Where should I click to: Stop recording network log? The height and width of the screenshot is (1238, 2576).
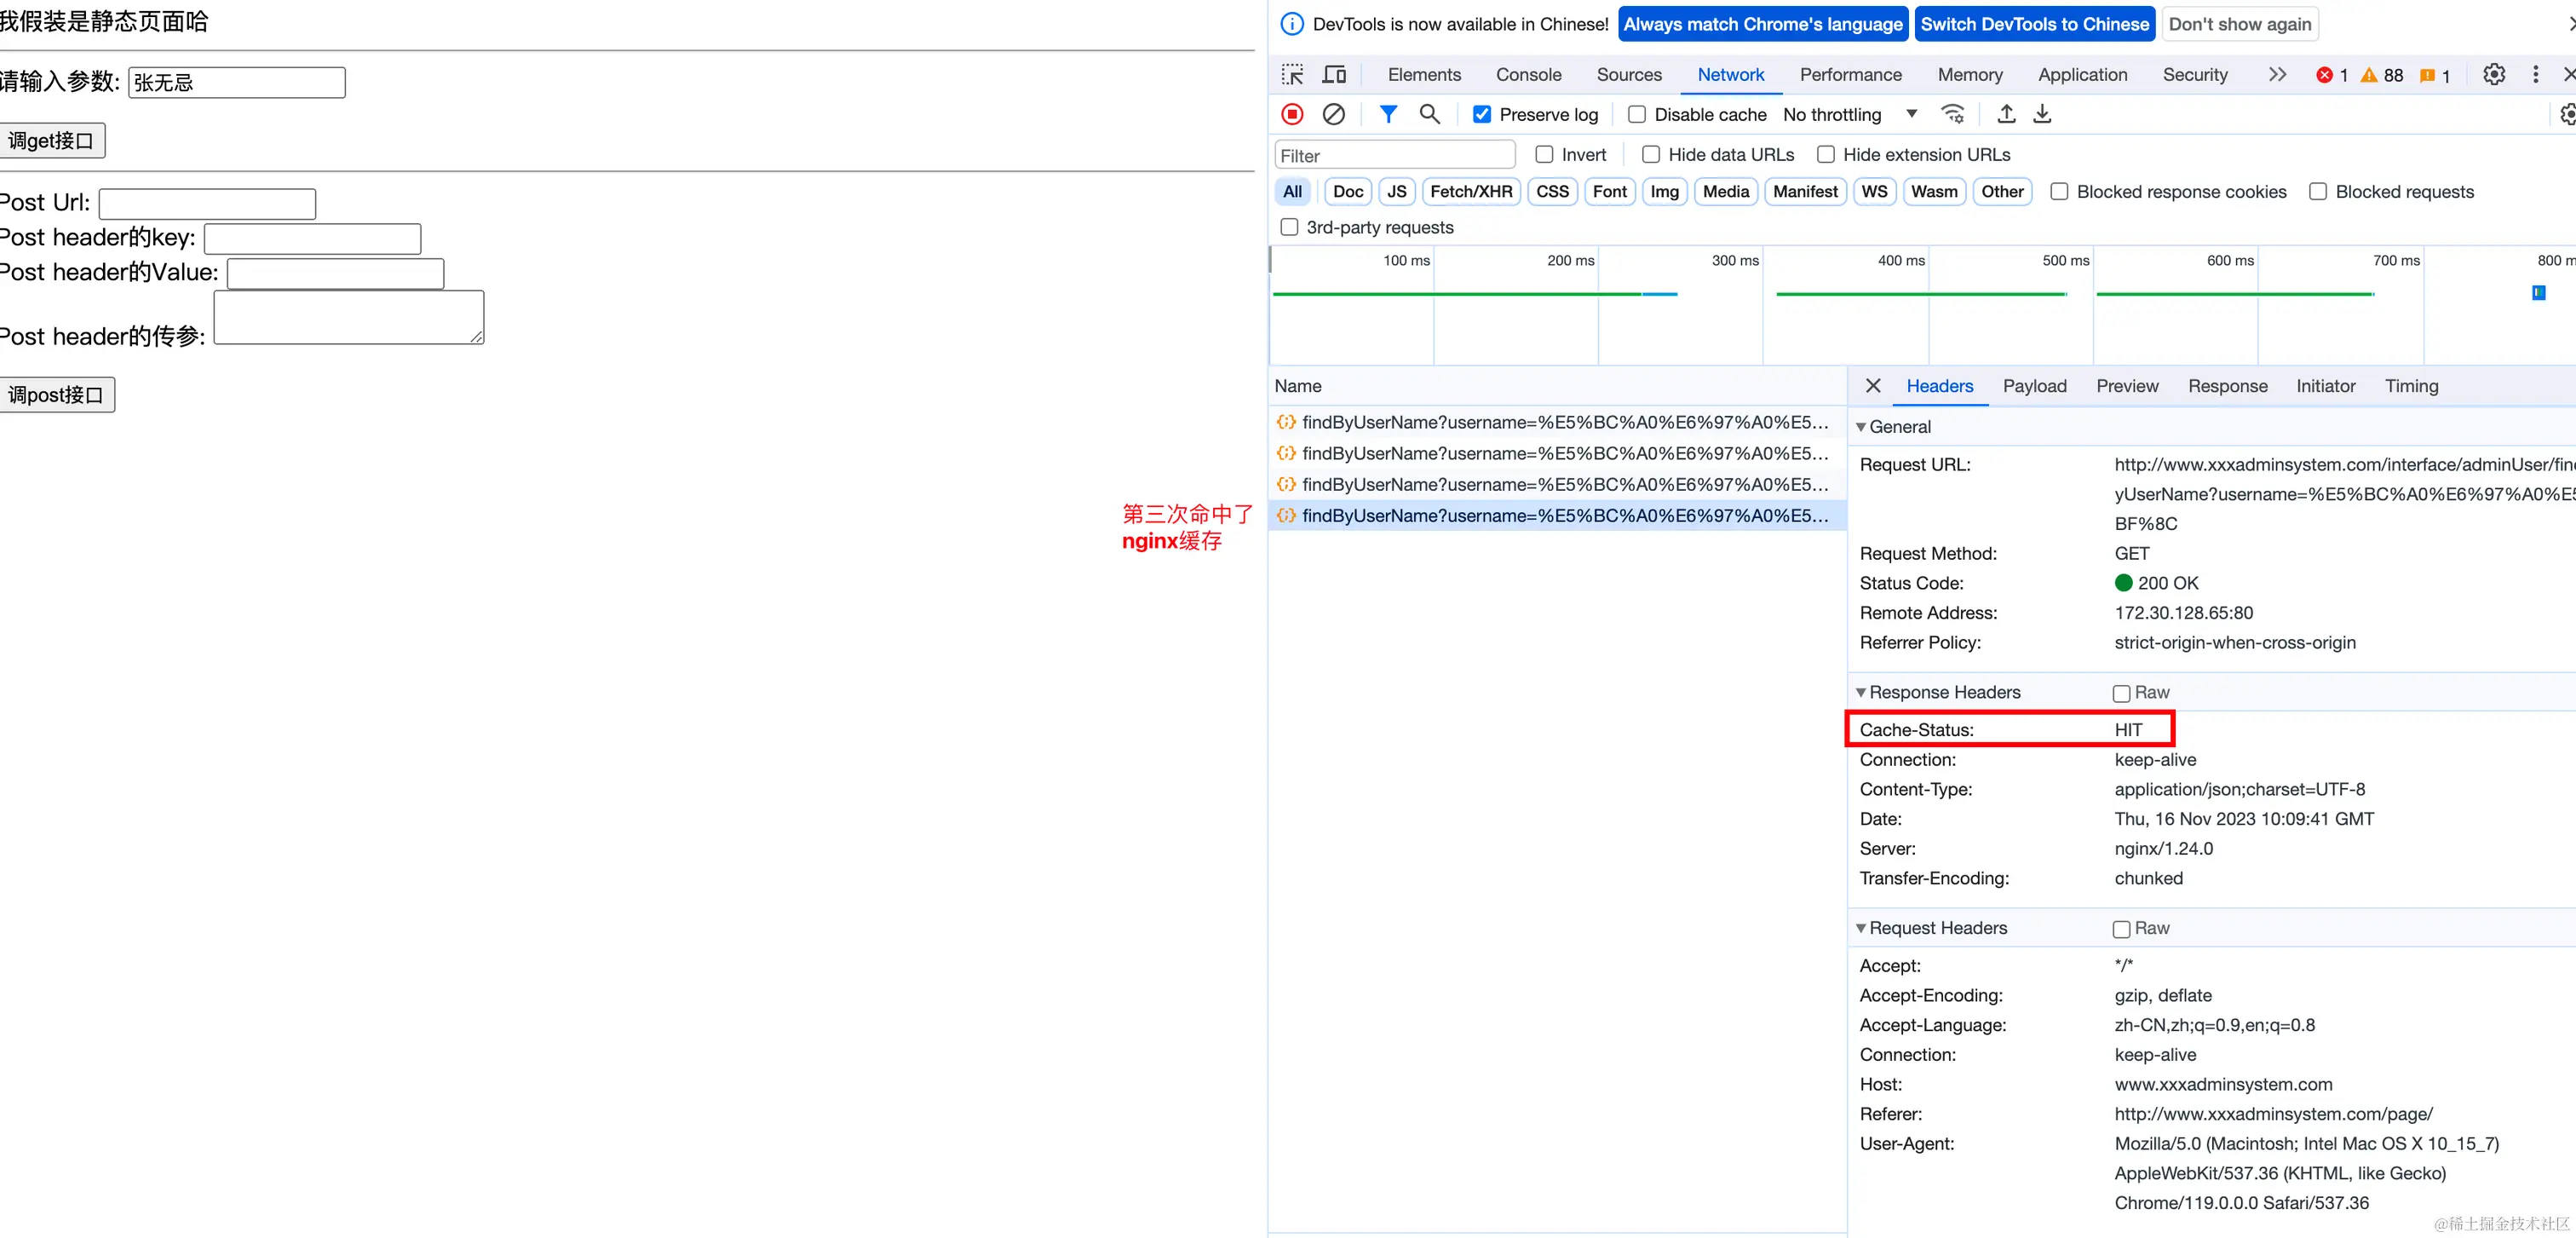1292,114
